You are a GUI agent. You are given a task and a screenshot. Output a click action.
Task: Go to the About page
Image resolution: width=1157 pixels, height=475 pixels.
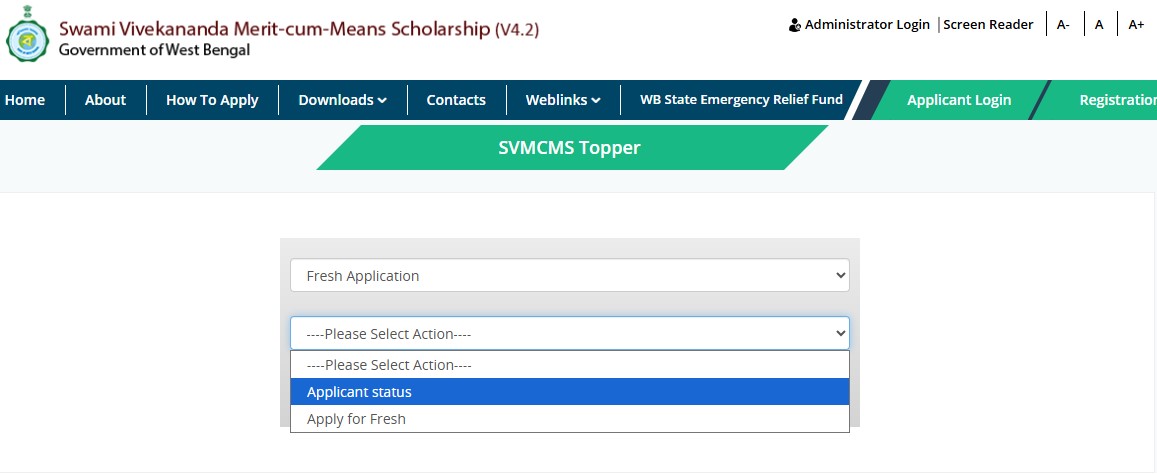(106, 100)
